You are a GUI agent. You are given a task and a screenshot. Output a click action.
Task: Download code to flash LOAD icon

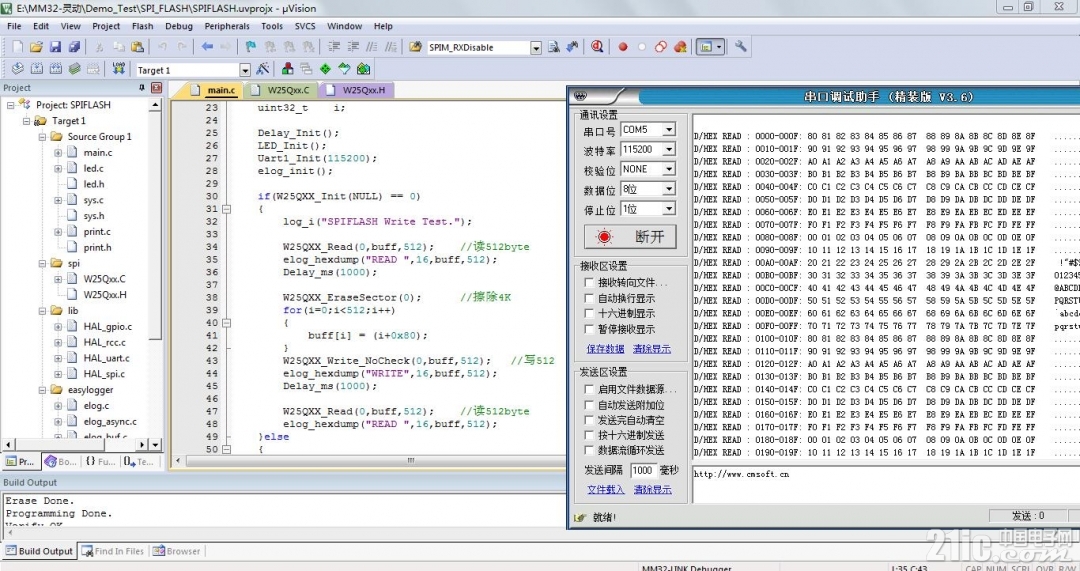point(118,69)
